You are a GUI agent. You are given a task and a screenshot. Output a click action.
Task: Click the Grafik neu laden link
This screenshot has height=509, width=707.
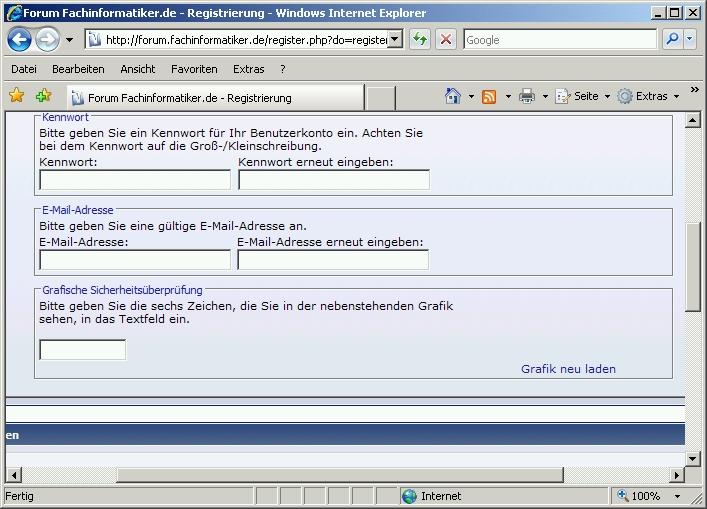568,369
